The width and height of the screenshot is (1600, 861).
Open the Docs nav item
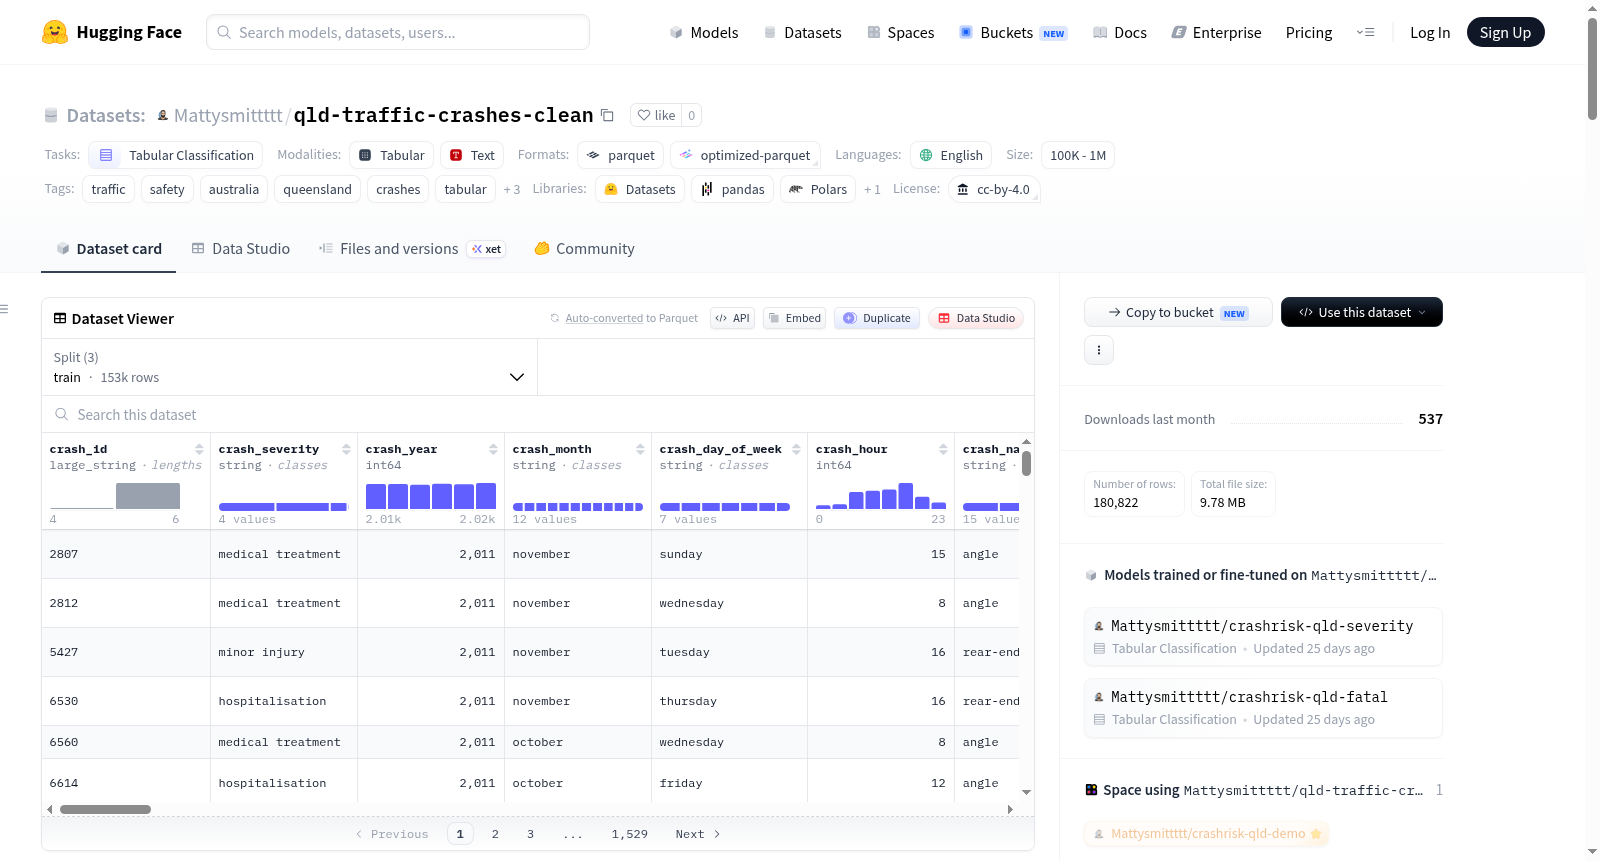(1120, 32)
